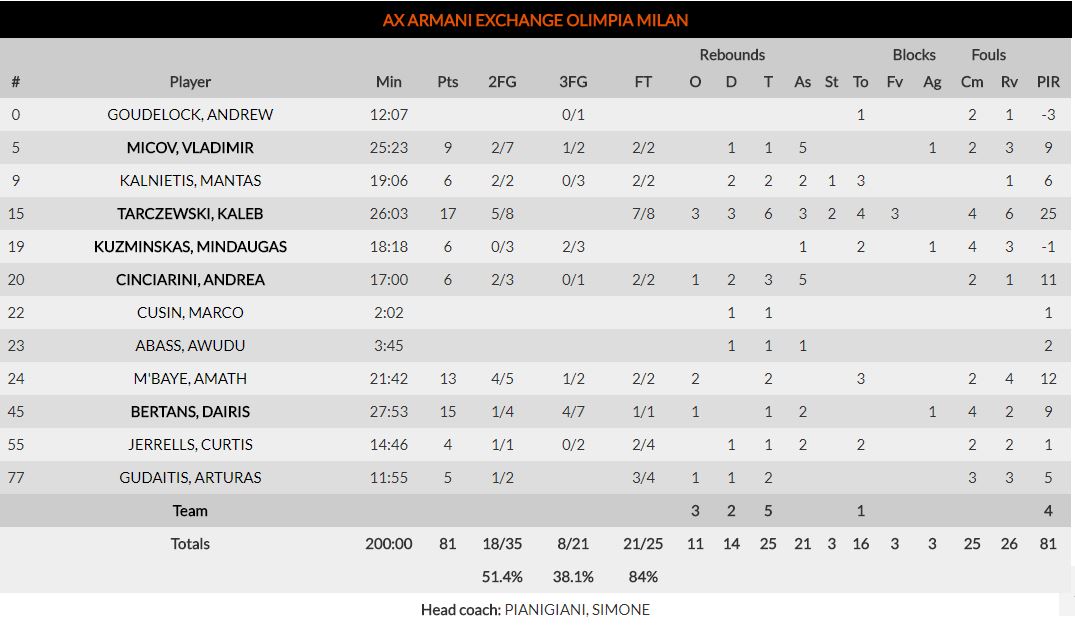Screen dimensions: 1075x635
Task: Click the PIR column header
Action: [1048, 82]
